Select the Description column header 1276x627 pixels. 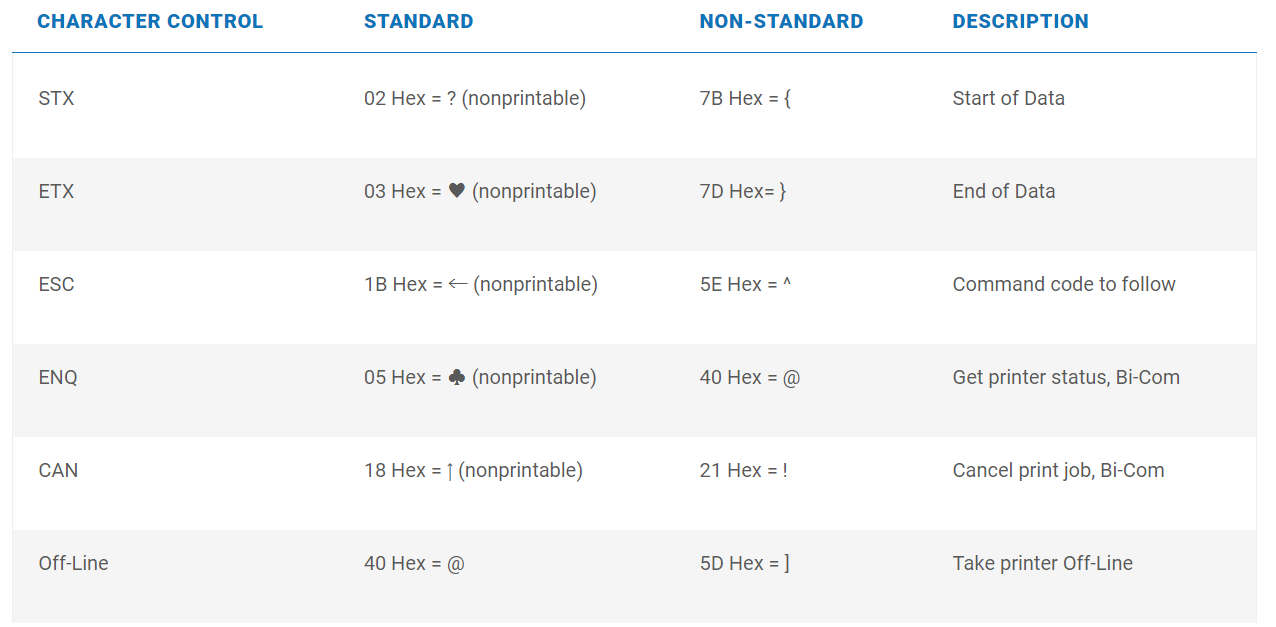[1020, 21]
